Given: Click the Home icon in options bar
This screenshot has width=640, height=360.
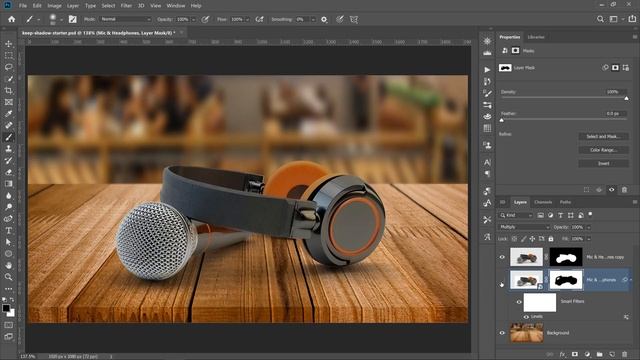Looking at the screenshot, I should tap(11, 19).
